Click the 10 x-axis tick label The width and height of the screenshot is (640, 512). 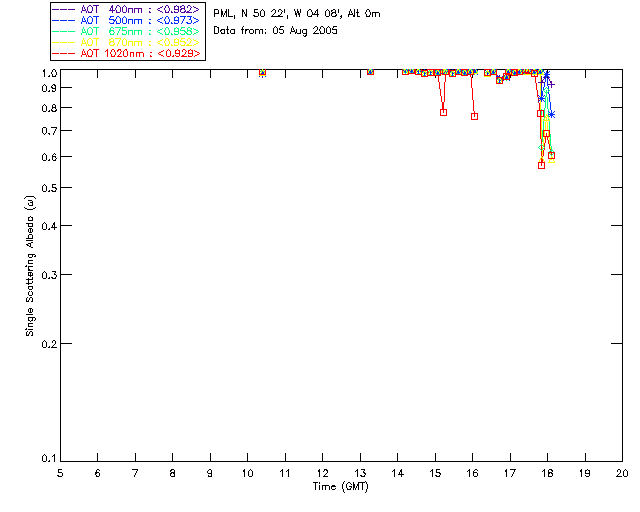click(247, 473)
